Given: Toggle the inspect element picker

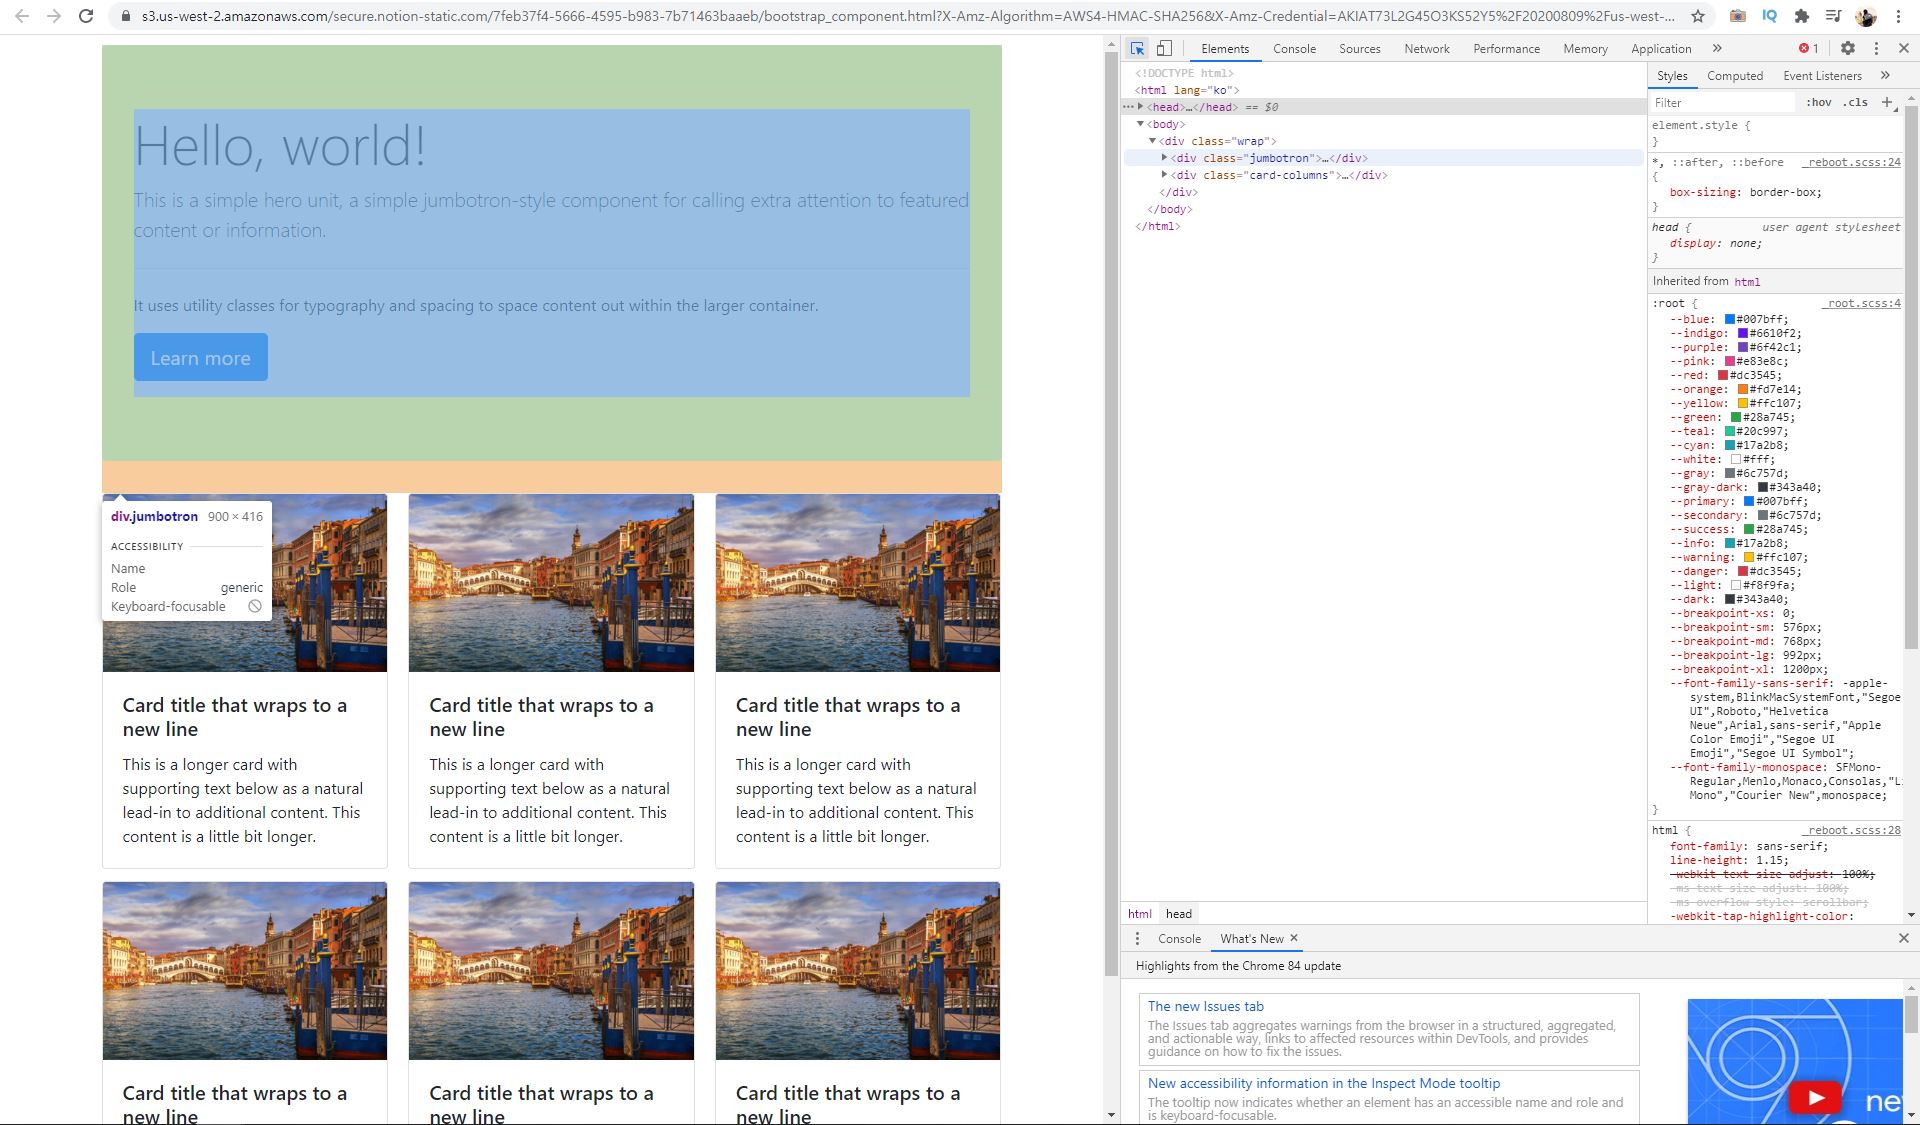Looking at the screenshot, I should [x=1137, y=48].
